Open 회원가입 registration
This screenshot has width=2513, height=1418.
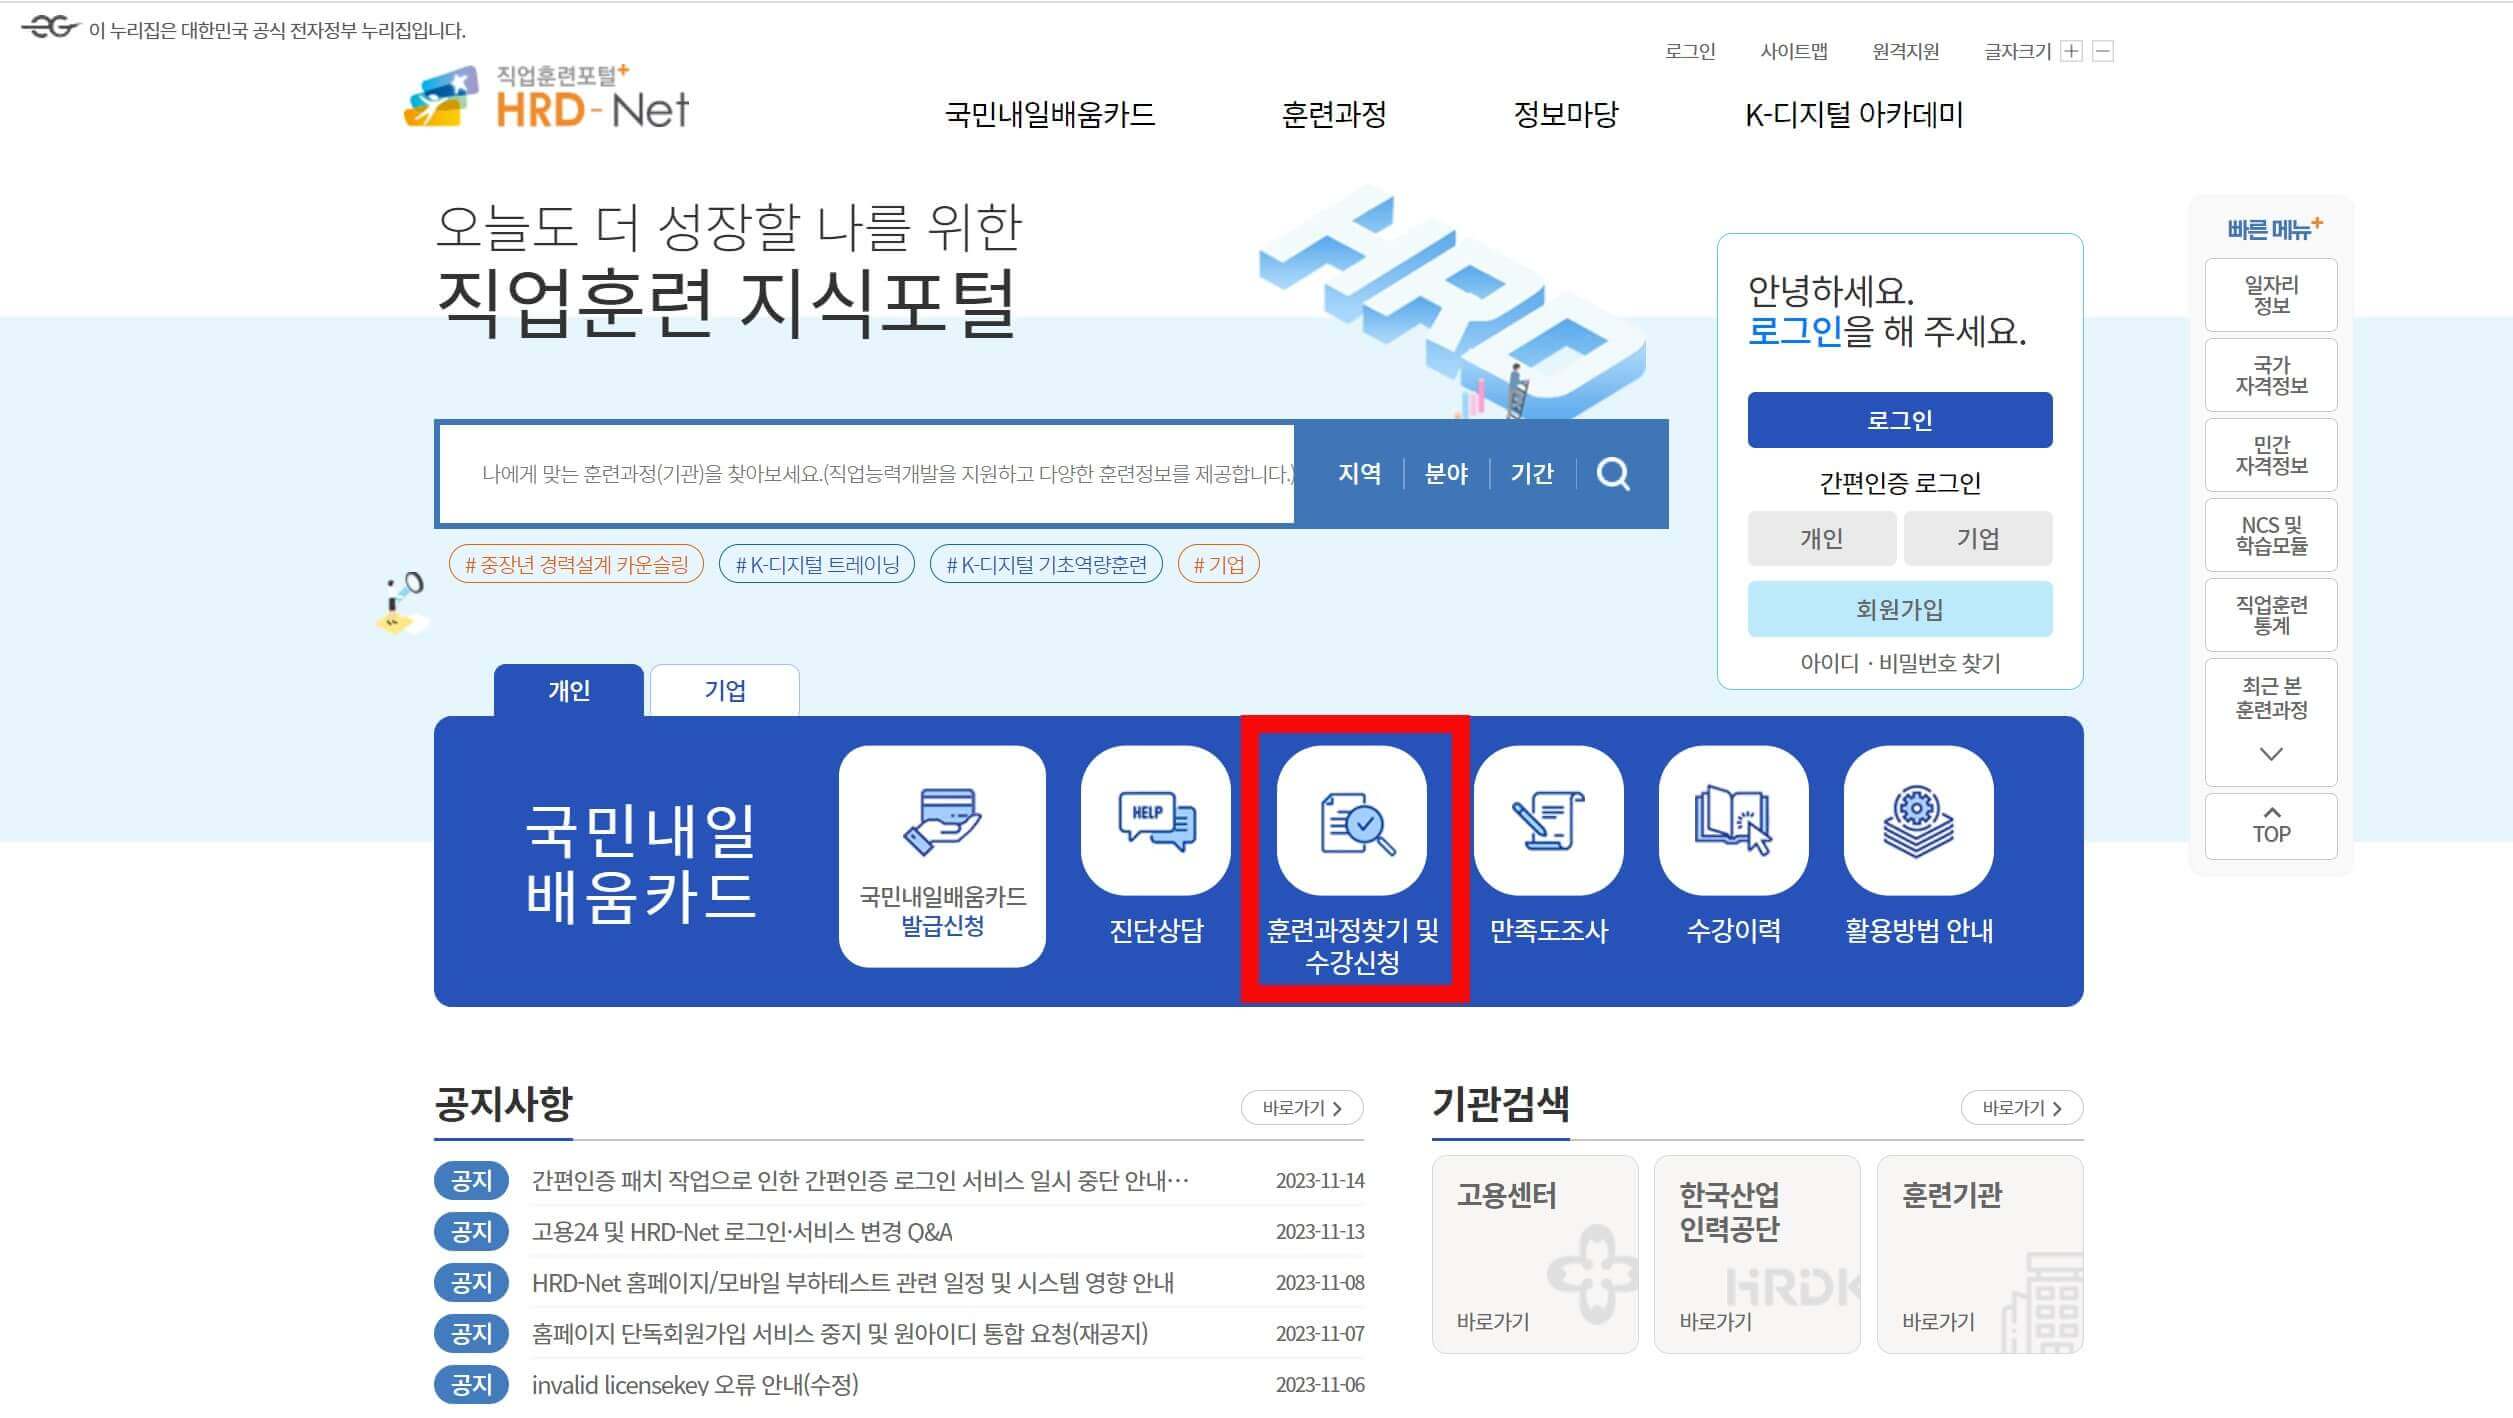pos(1898,608)
